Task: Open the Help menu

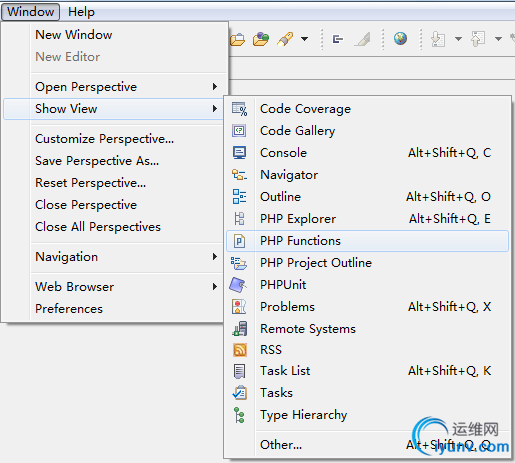Action: point(81,12)
